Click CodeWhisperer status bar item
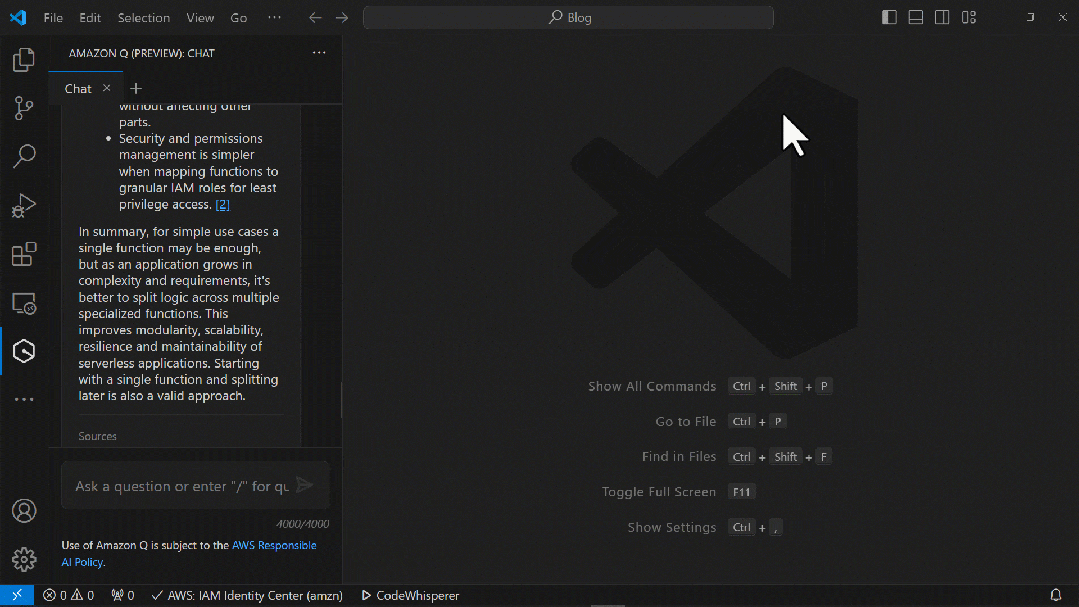 (410, 595)
